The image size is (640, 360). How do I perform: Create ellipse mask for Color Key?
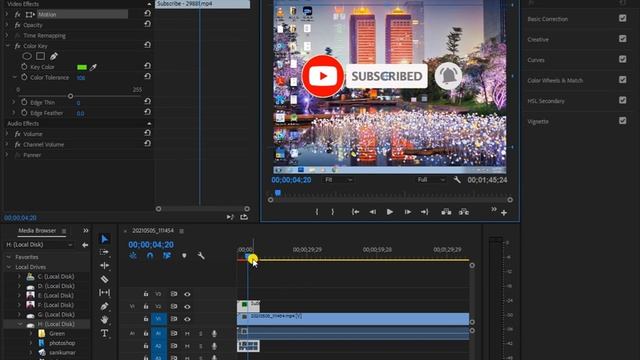tap(27, 56)
